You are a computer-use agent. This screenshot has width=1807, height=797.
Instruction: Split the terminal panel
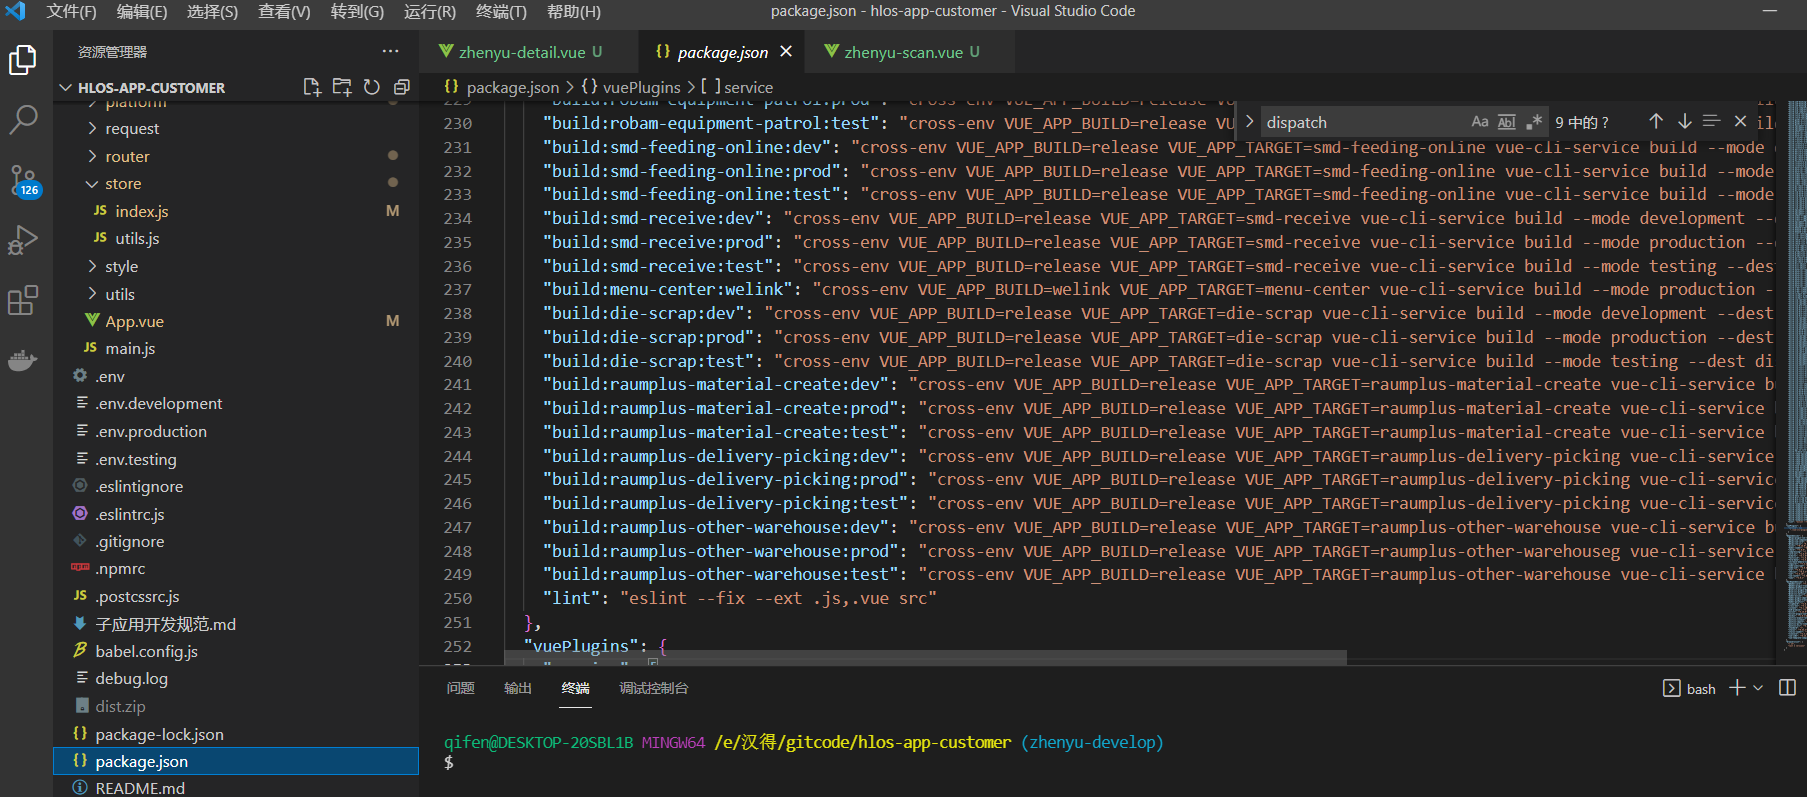tap(1788, 688)
